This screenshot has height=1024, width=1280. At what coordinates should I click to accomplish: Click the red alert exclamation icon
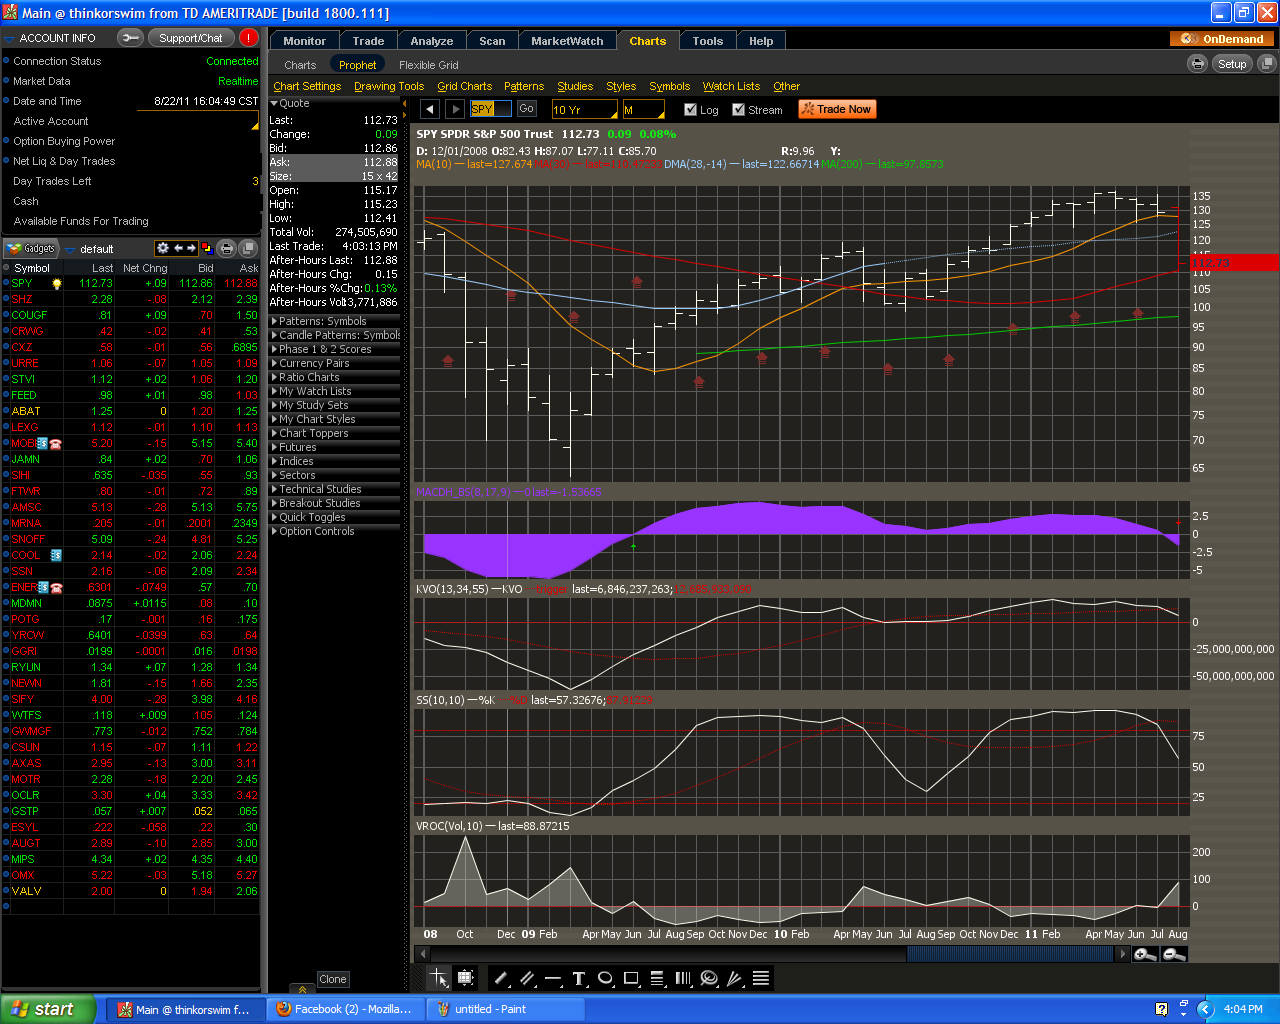[x=249, y=38]
